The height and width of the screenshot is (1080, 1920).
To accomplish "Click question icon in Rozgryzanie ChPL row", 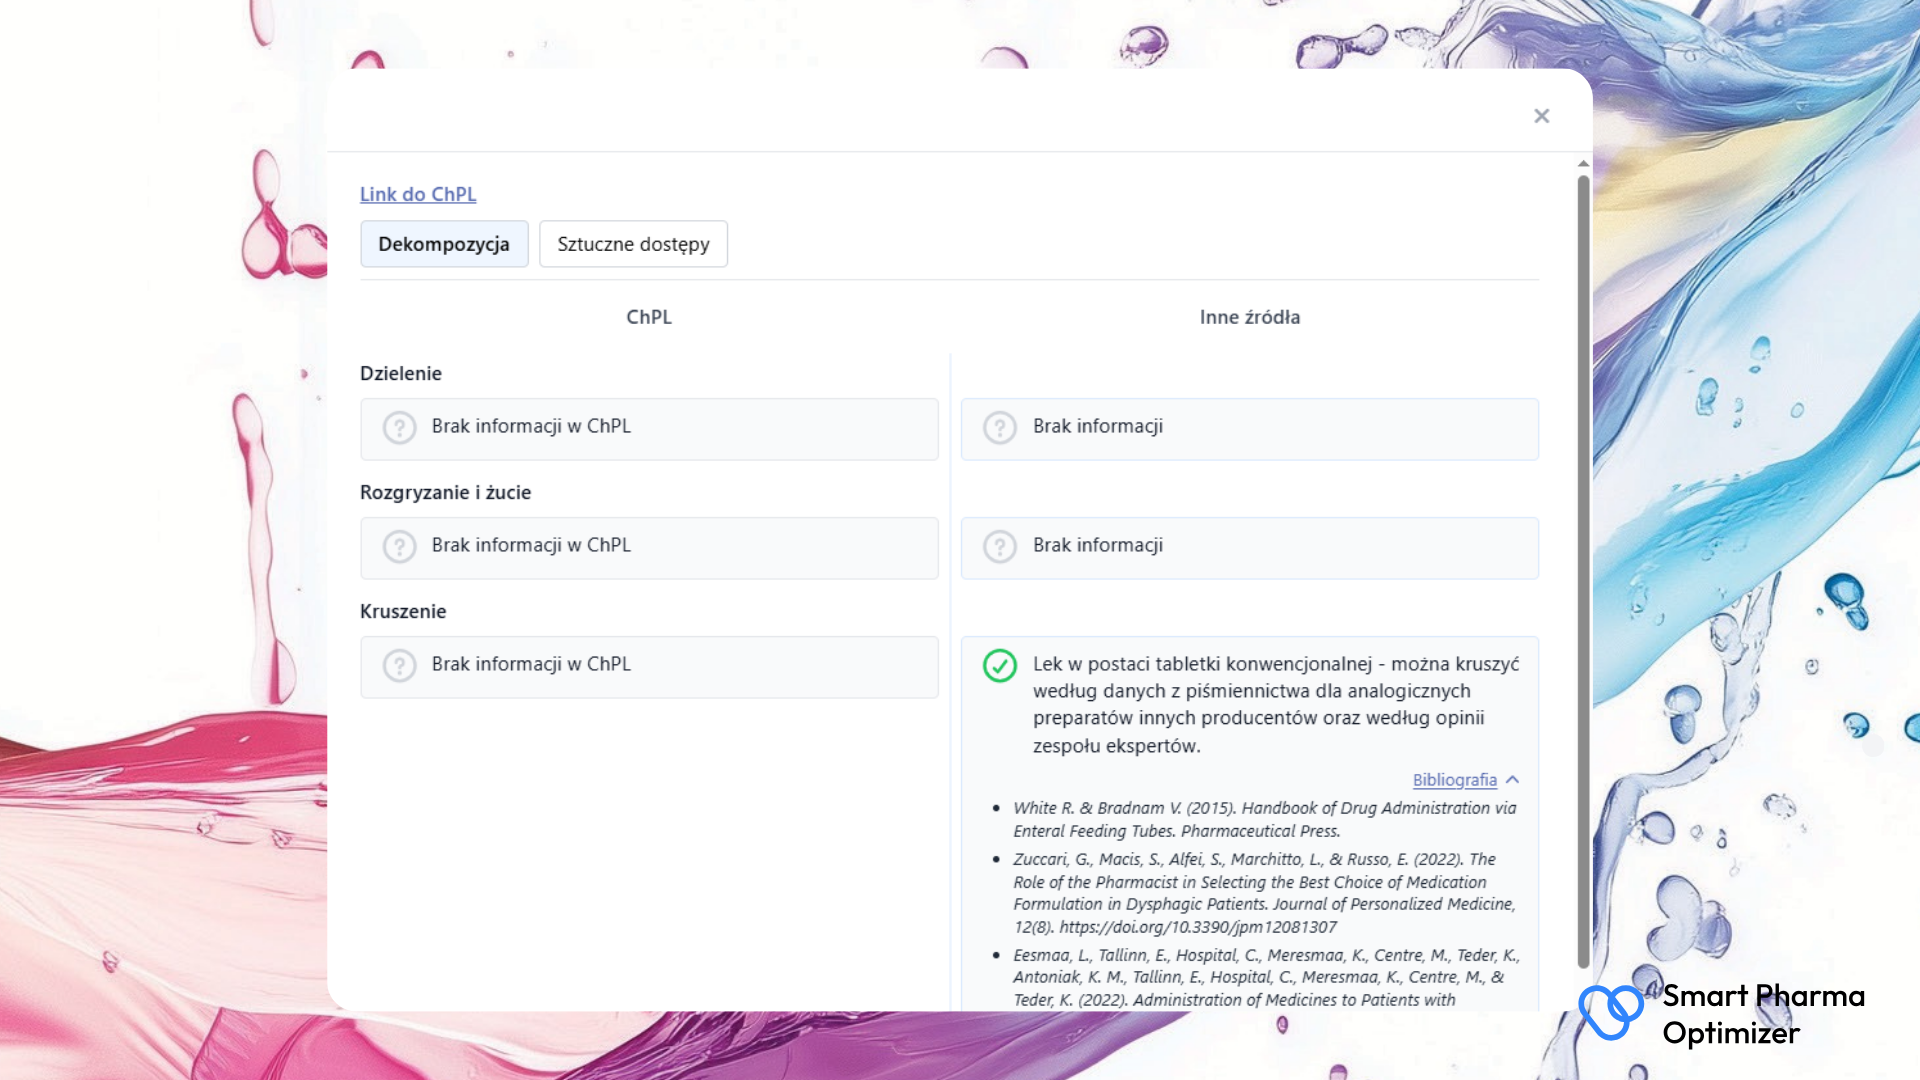I will click(x=399, y=547).
